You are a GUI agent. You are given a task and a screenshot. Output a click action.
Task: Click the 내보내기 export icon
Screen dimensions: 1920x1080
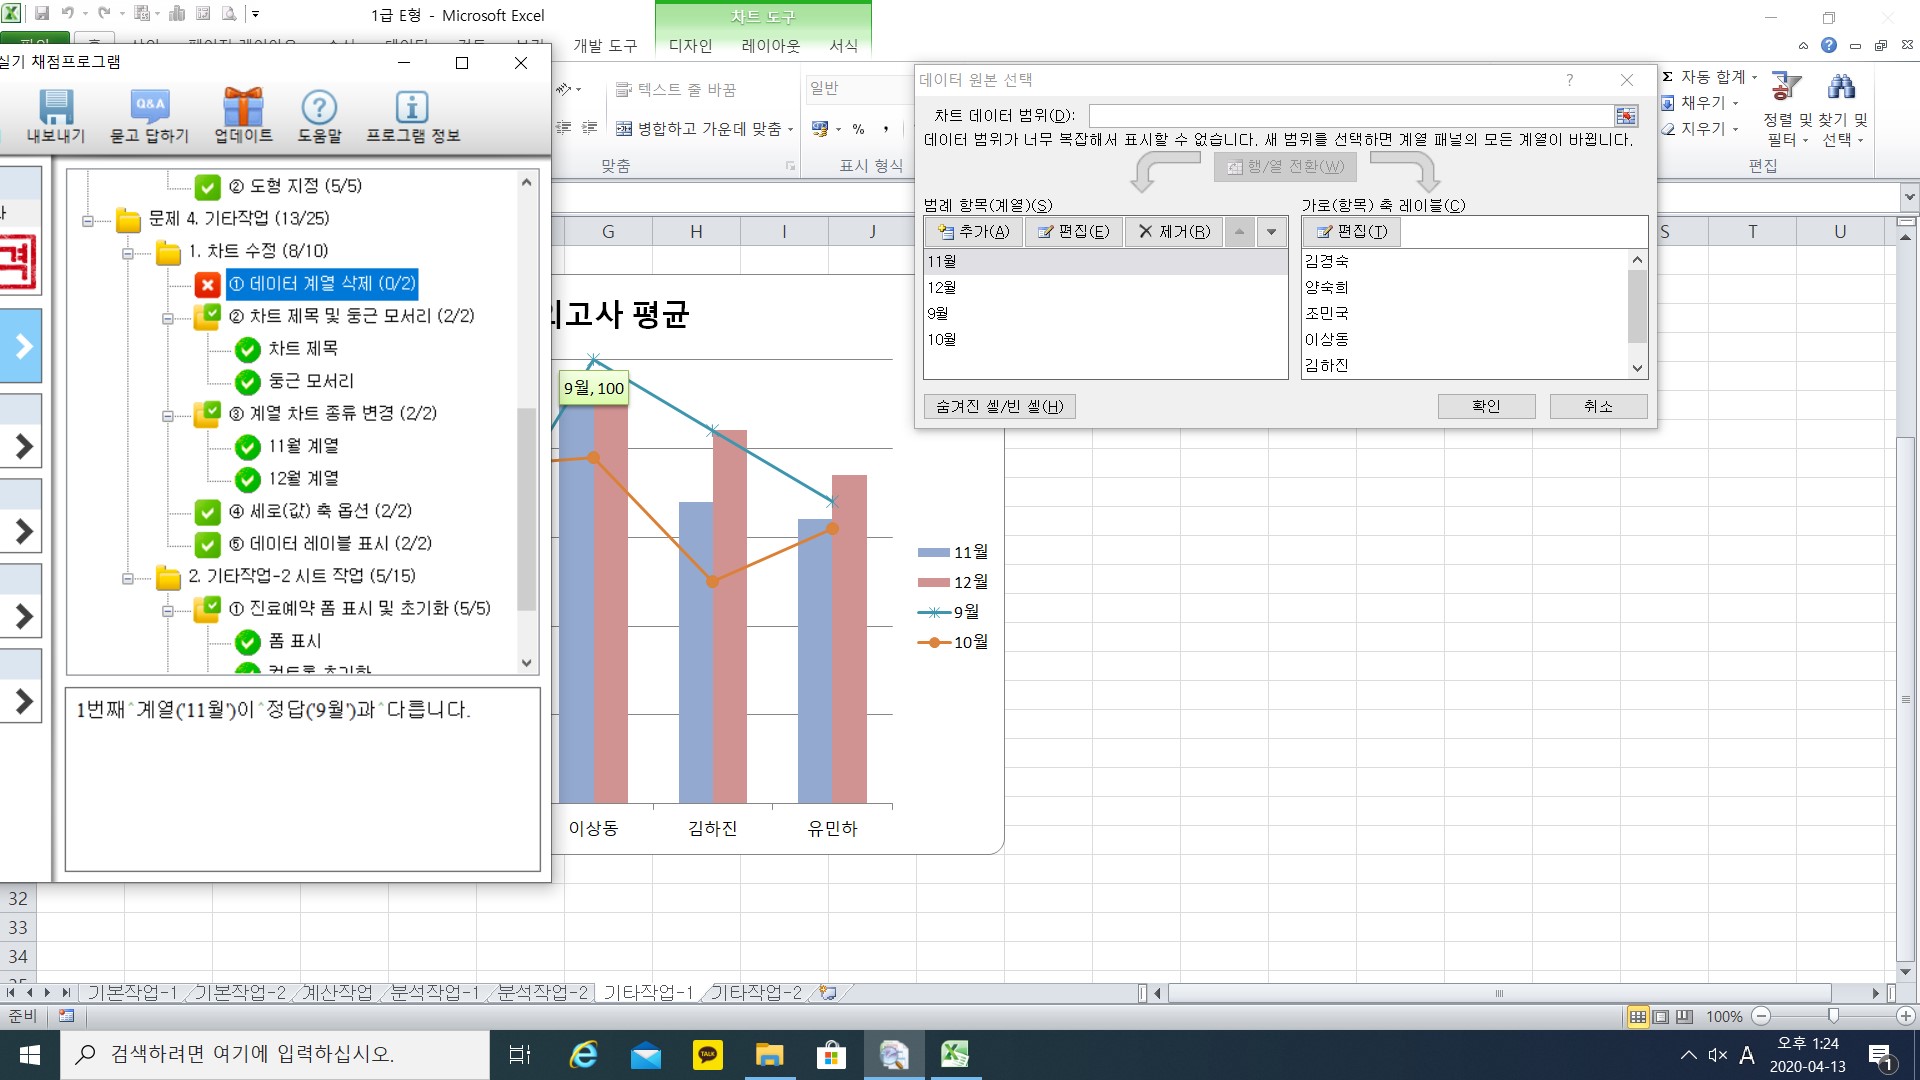[56, 108]
